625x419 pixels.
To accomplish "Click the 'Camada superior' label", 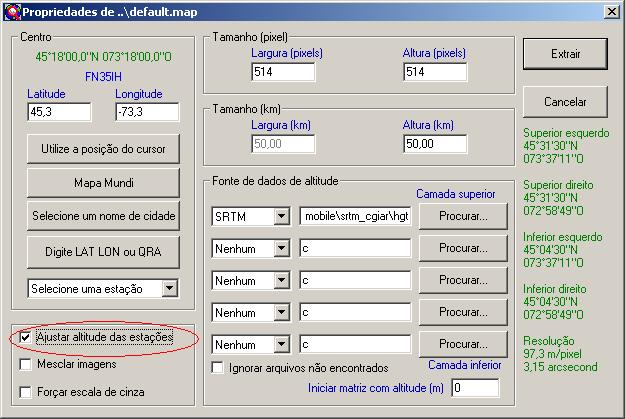I will 456,194.
